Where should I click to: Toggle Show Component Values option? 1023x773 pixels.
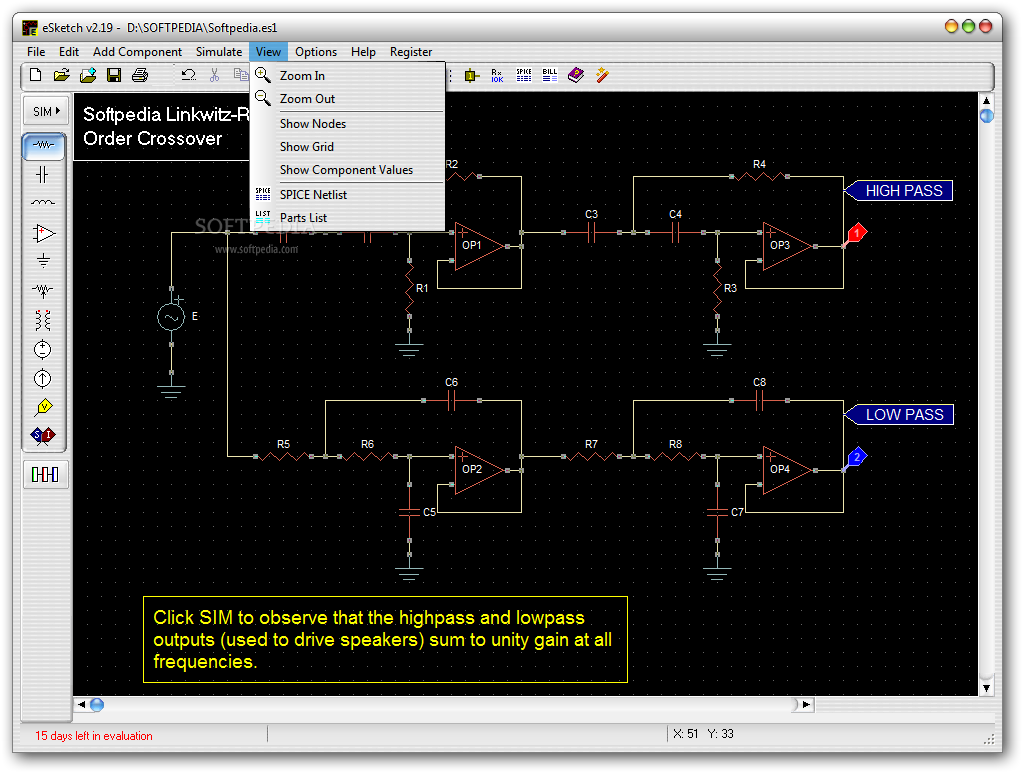348,170
